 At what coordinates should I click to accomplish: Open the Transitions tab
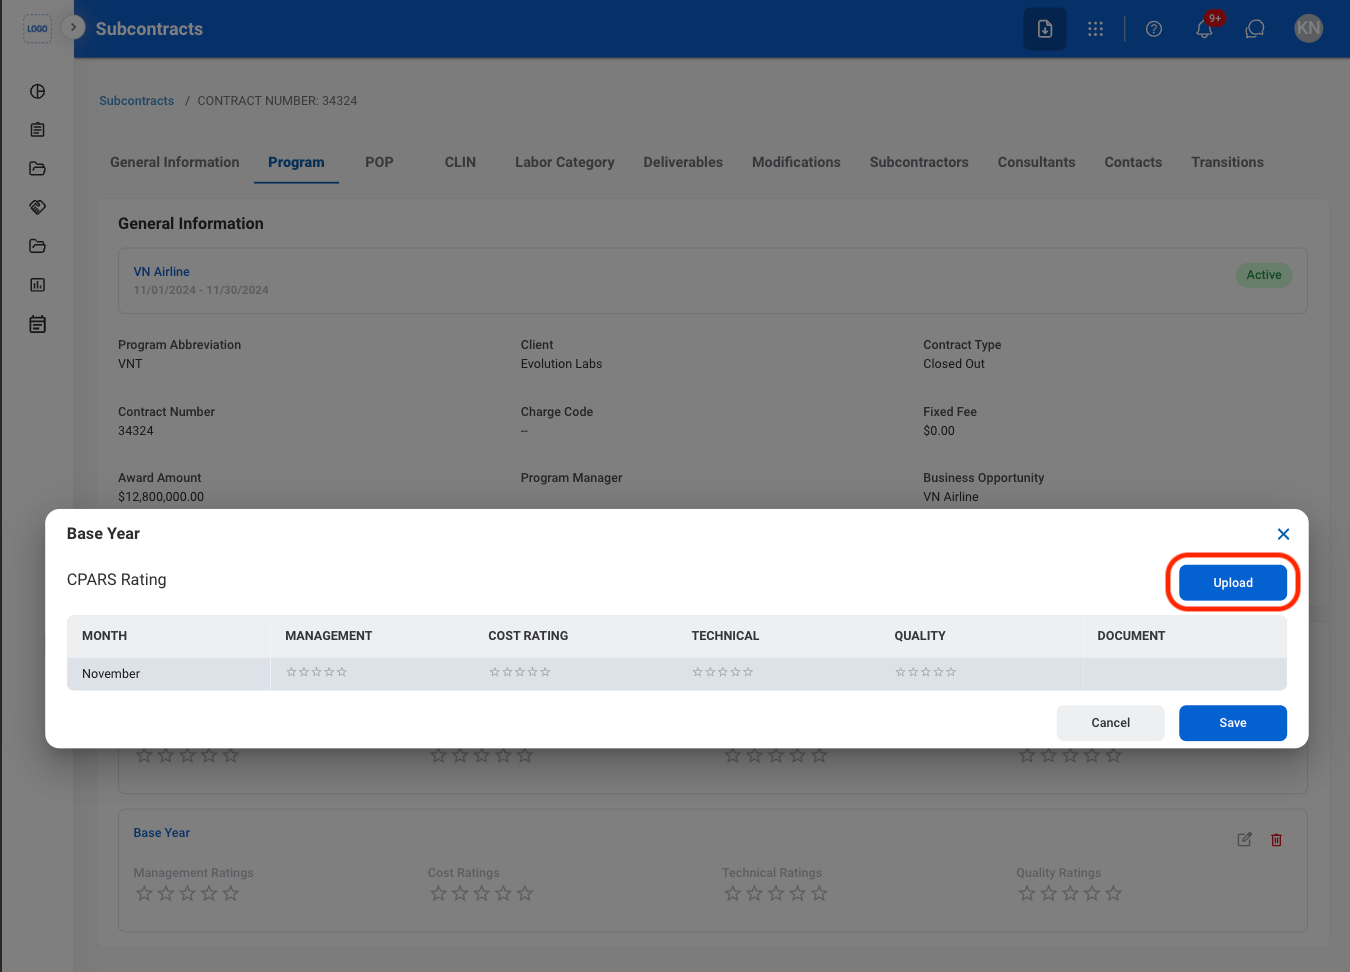coord(1227,162)
